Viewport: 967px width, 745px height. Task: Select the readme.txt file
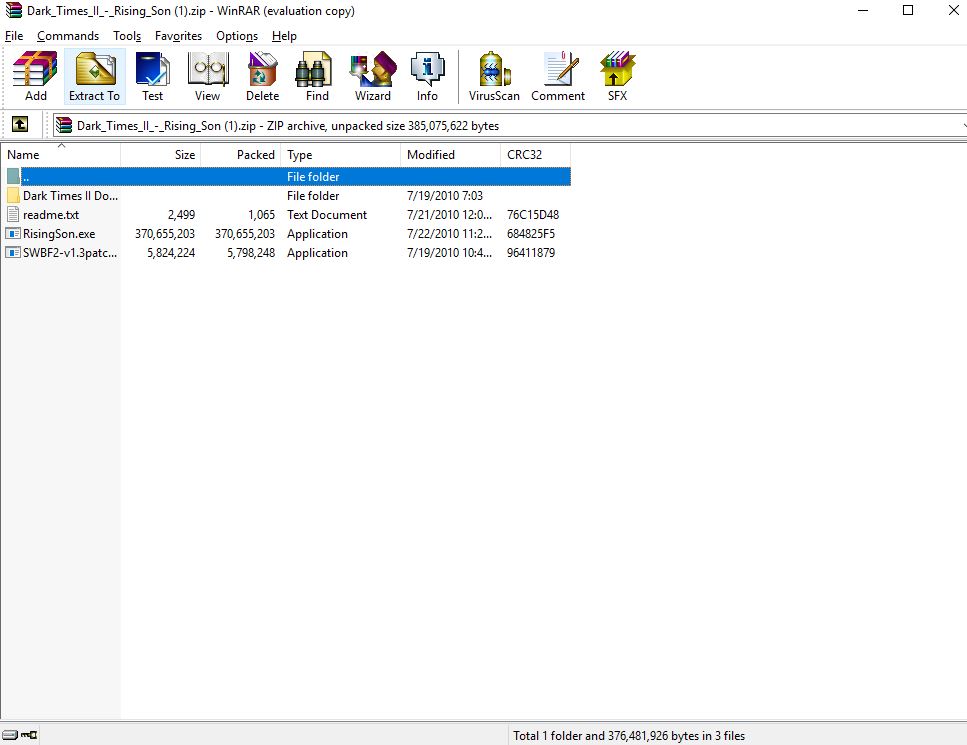pyautogui.click(x=51, y=215)
